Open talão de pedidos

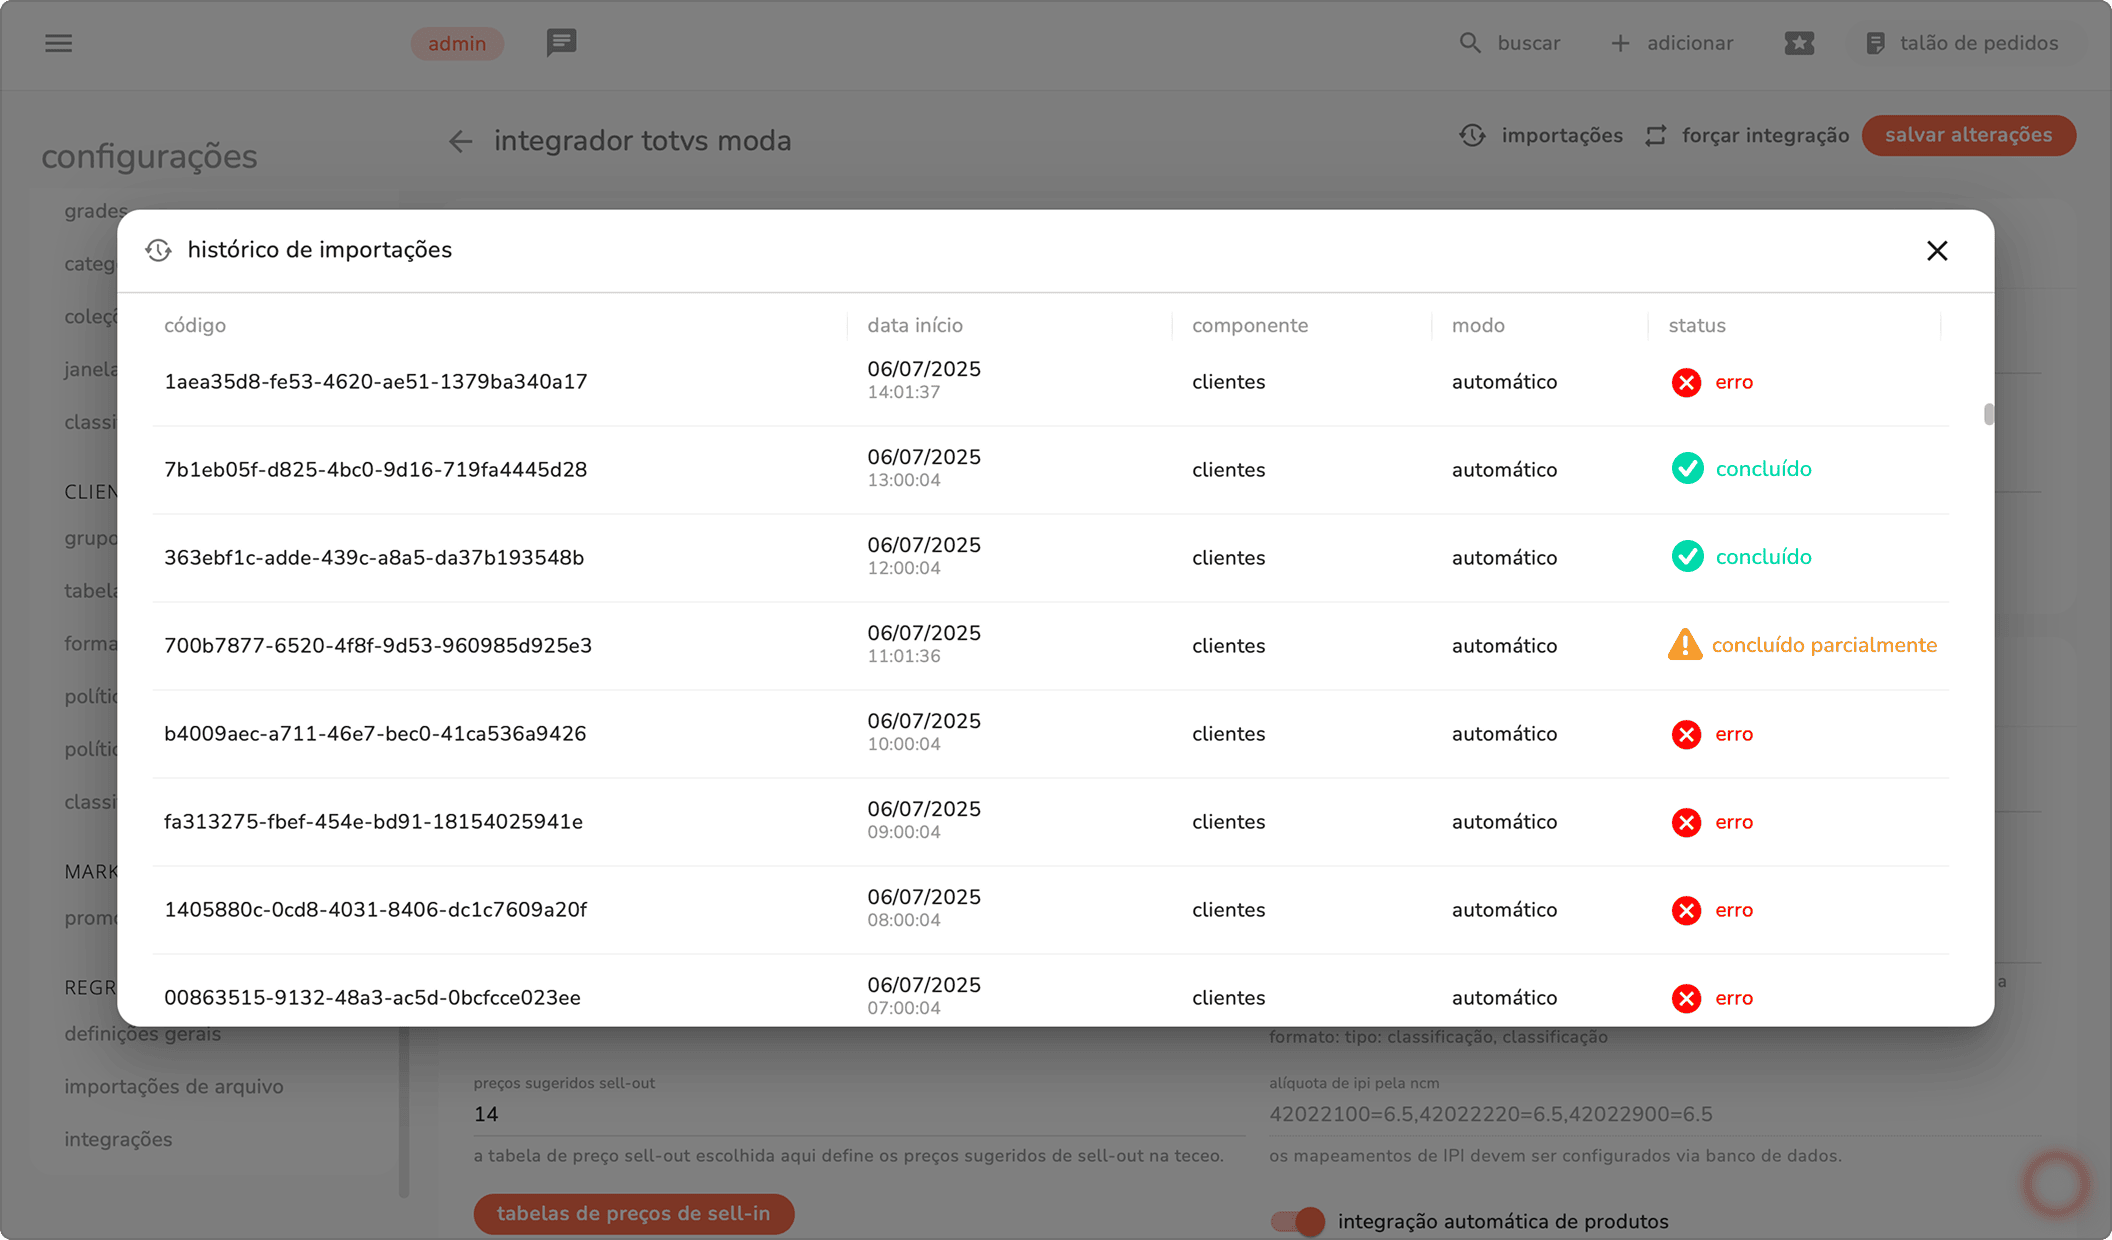point(1962,43)
